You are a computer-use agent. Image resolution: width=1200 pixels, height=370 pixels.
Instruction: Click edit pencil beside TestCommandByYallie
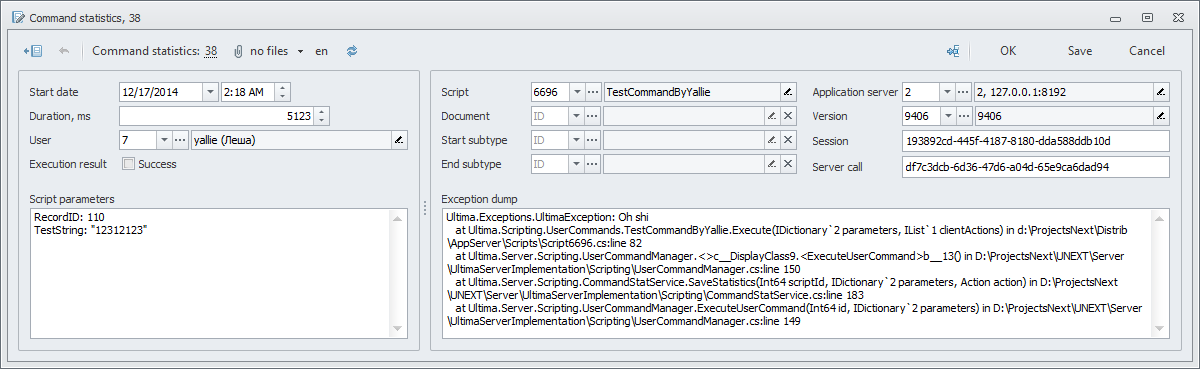click(787, 92)
